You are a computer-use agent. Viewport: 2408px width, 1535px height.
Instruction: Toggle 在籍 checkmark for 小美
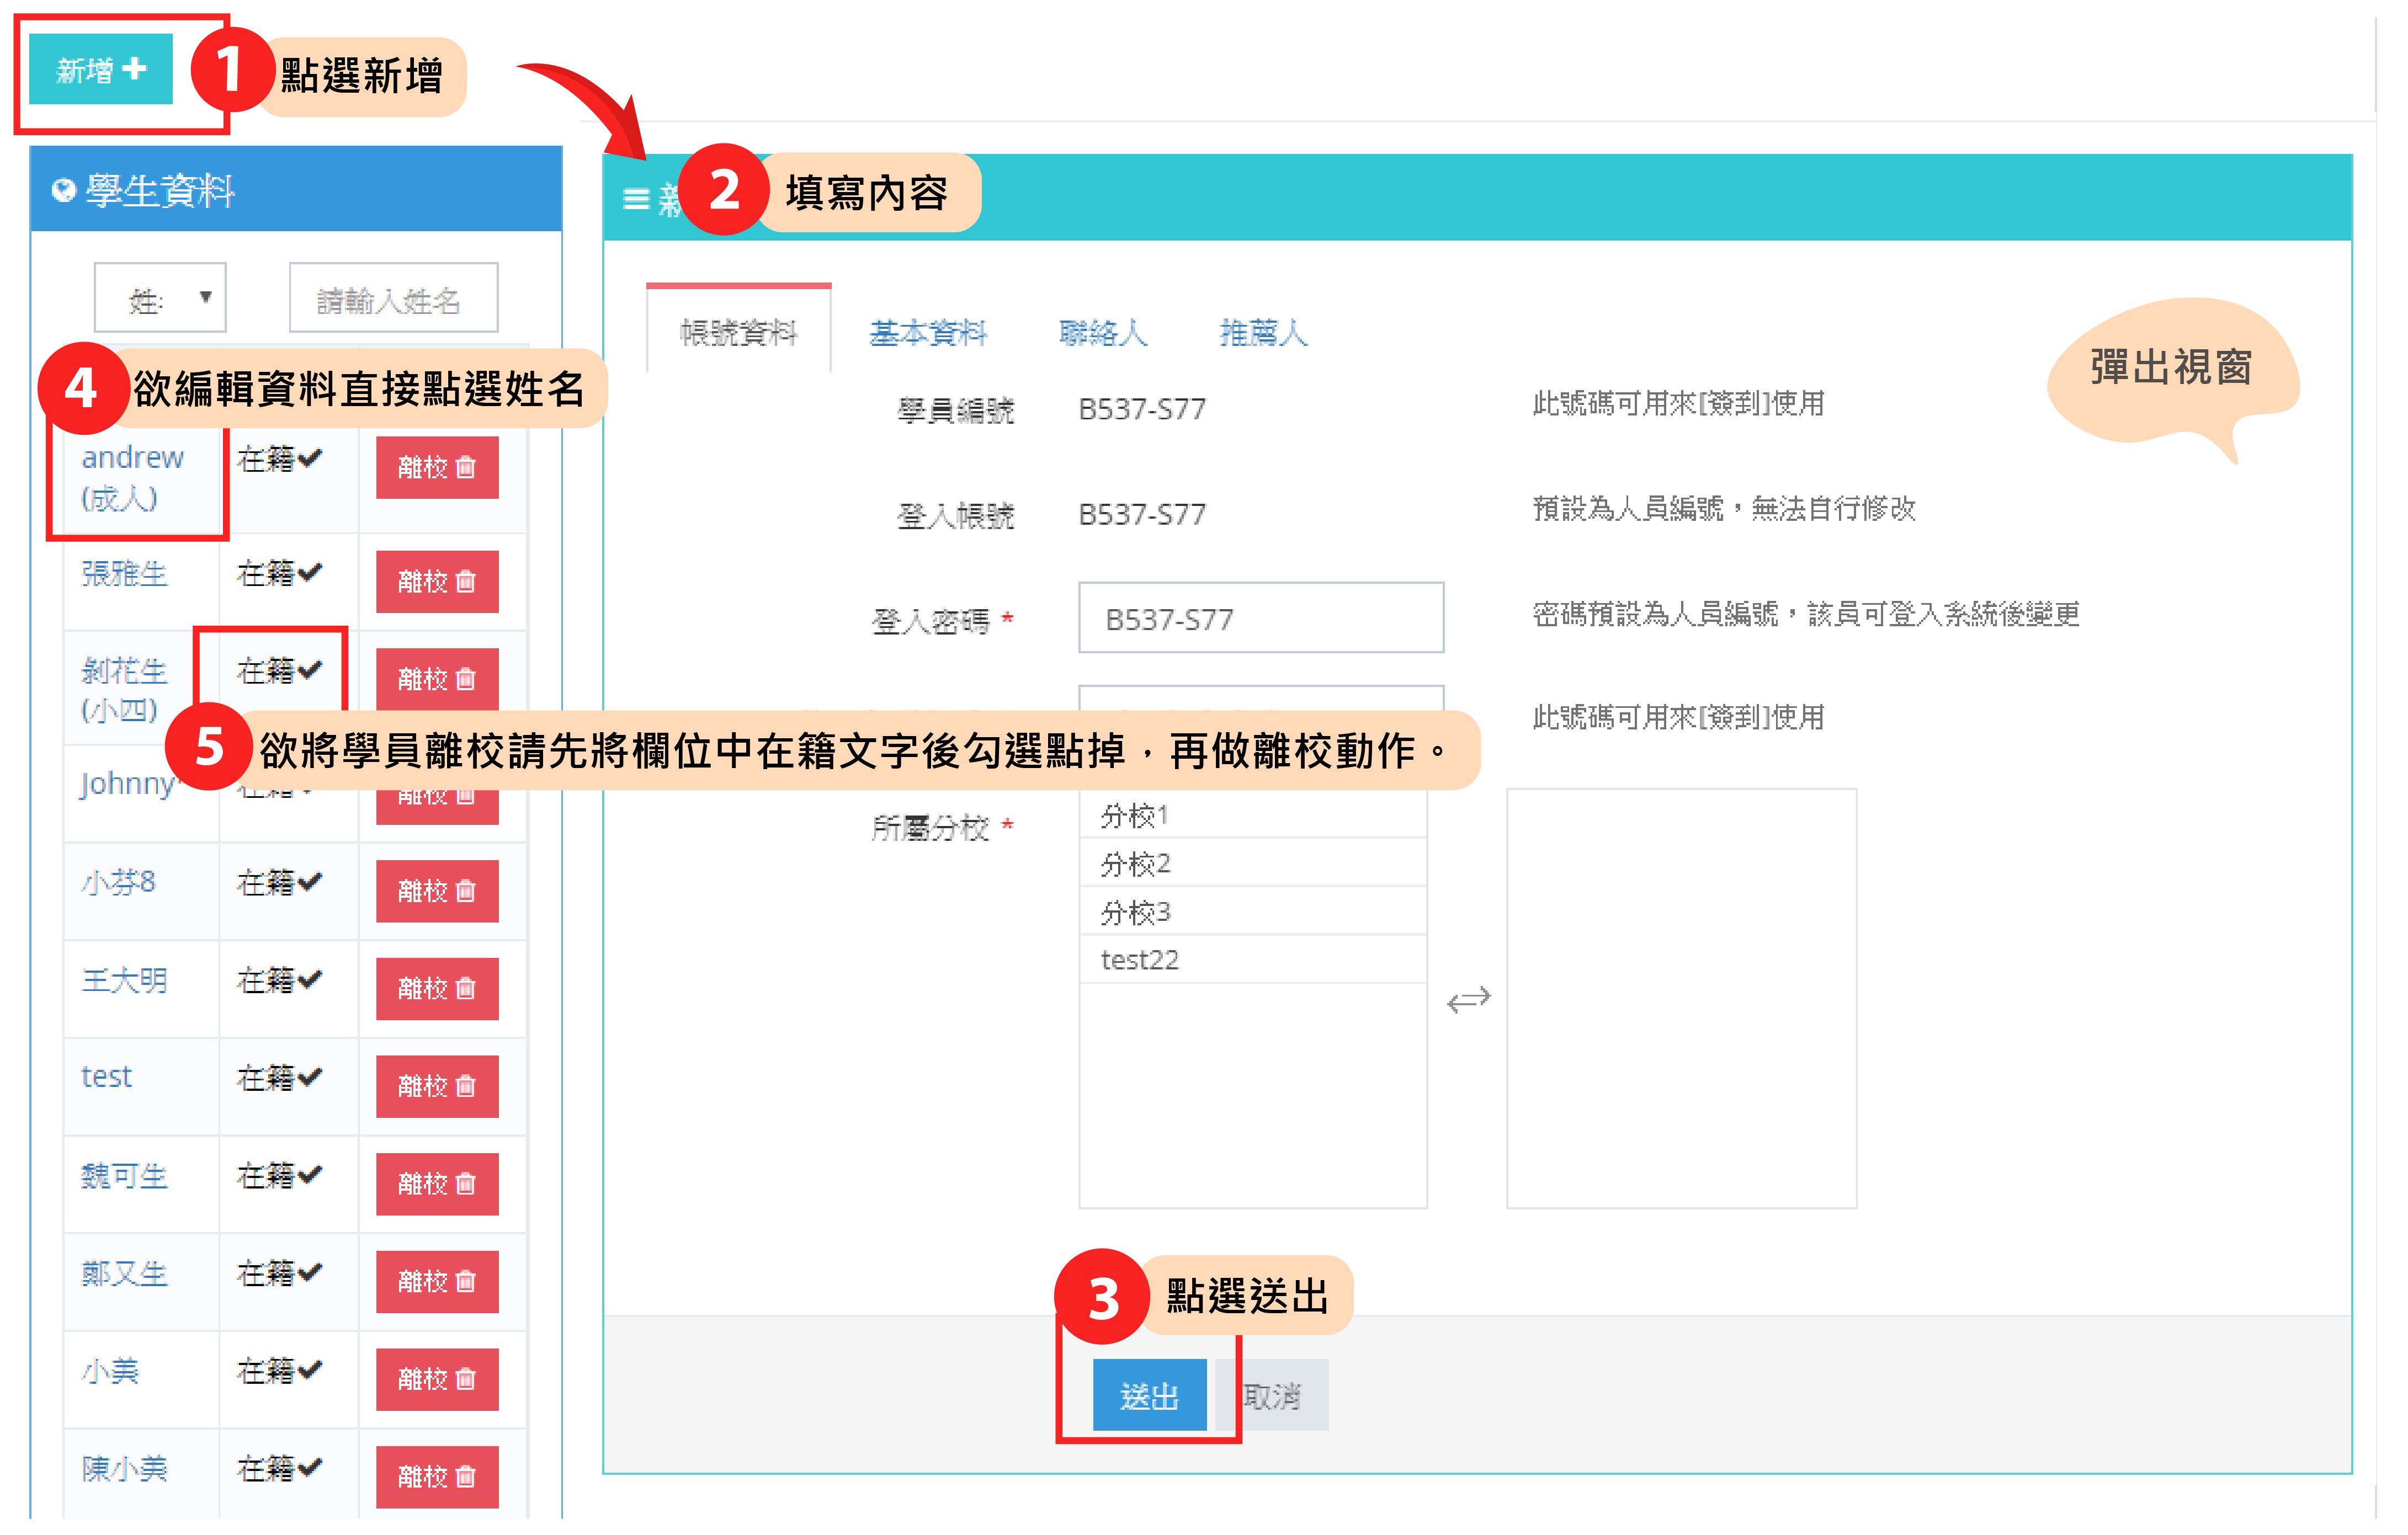coord(310,1369)
